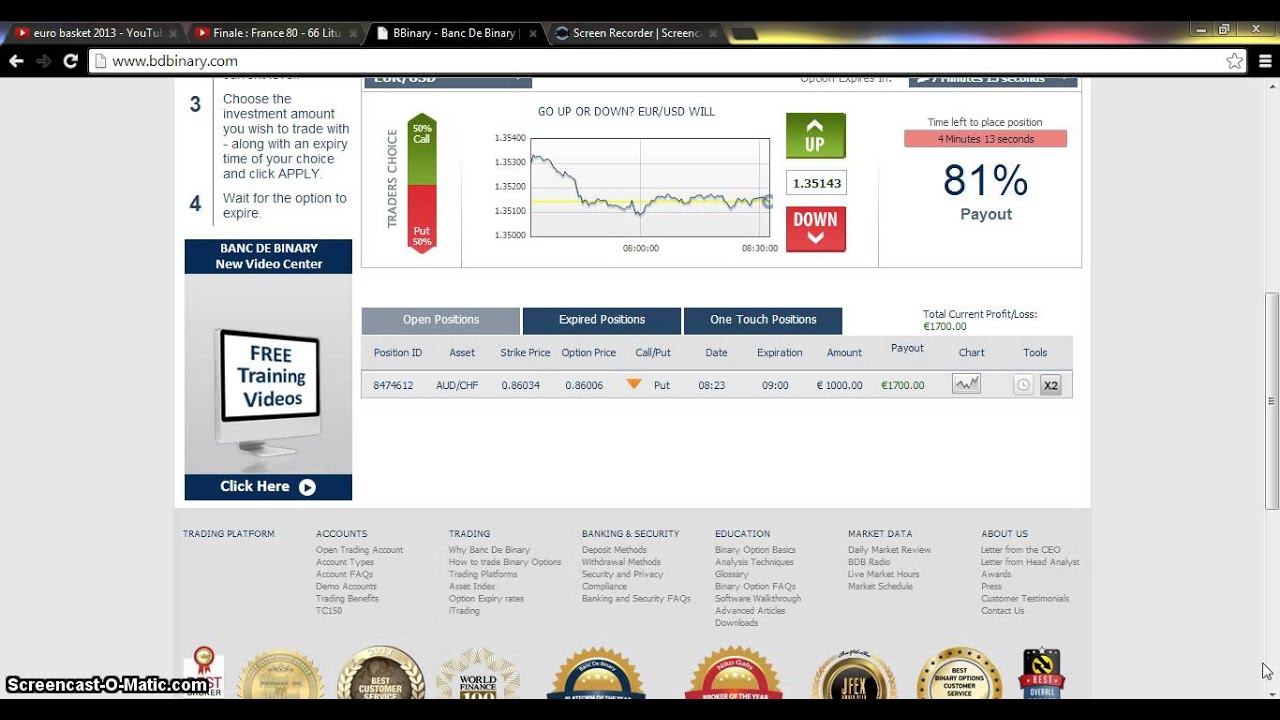Open the Asset Index link
Screen dimensions: 1280x720
click(x=472, y=586)
